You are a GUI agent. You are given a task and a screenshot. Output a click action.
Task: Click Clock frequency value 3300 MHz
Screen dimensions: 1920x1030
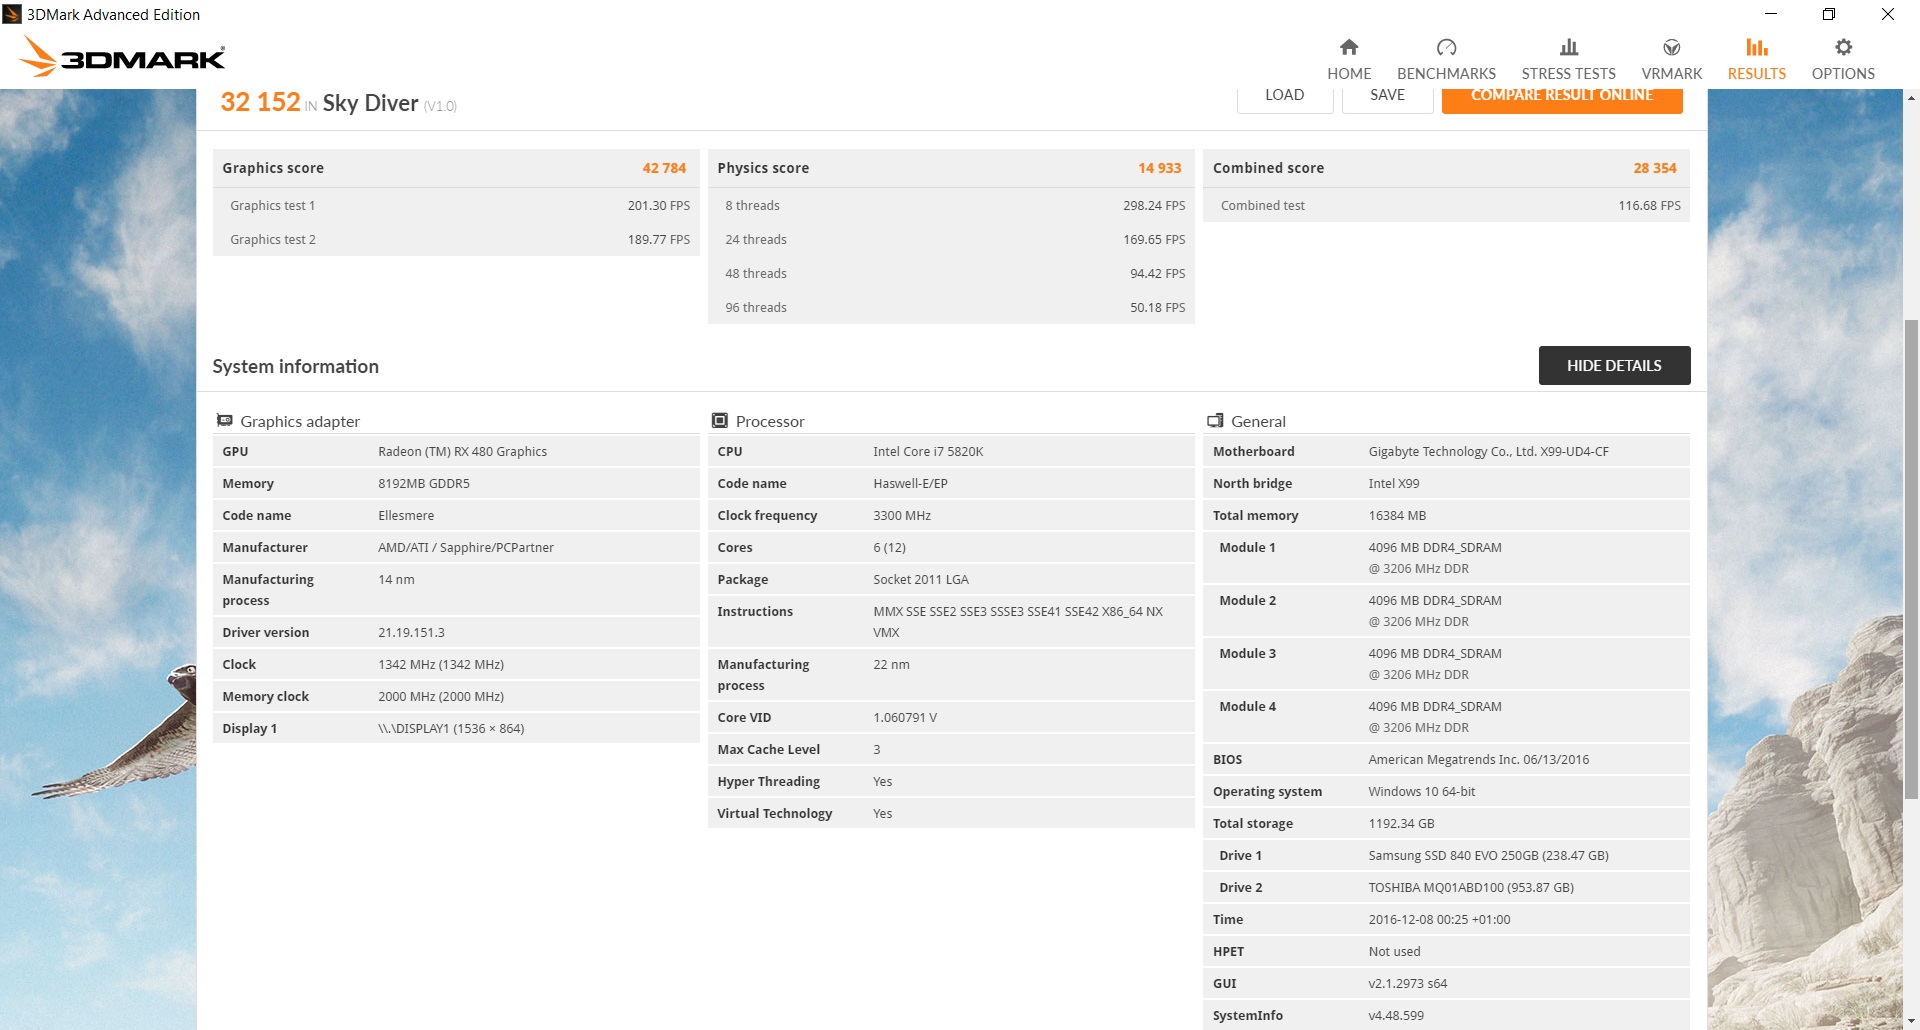tap(902, 515)
